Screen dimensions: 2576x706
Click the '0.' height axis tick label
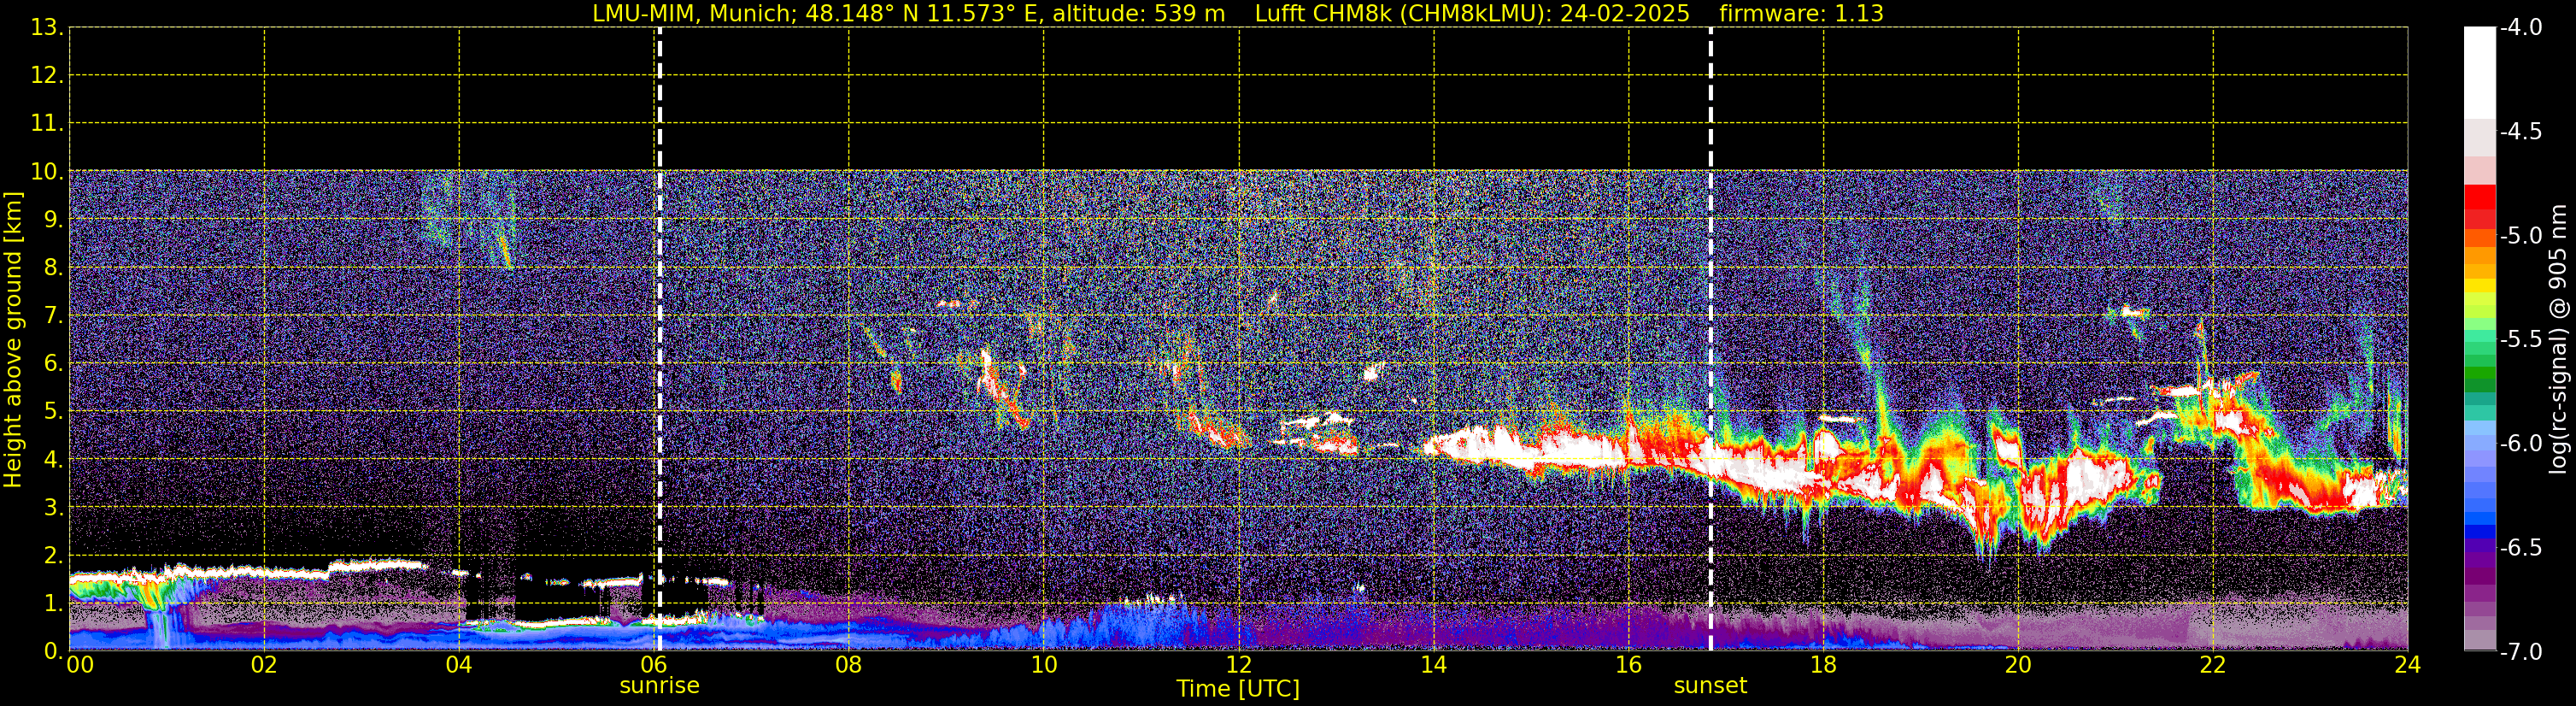(x=54, y=651)
